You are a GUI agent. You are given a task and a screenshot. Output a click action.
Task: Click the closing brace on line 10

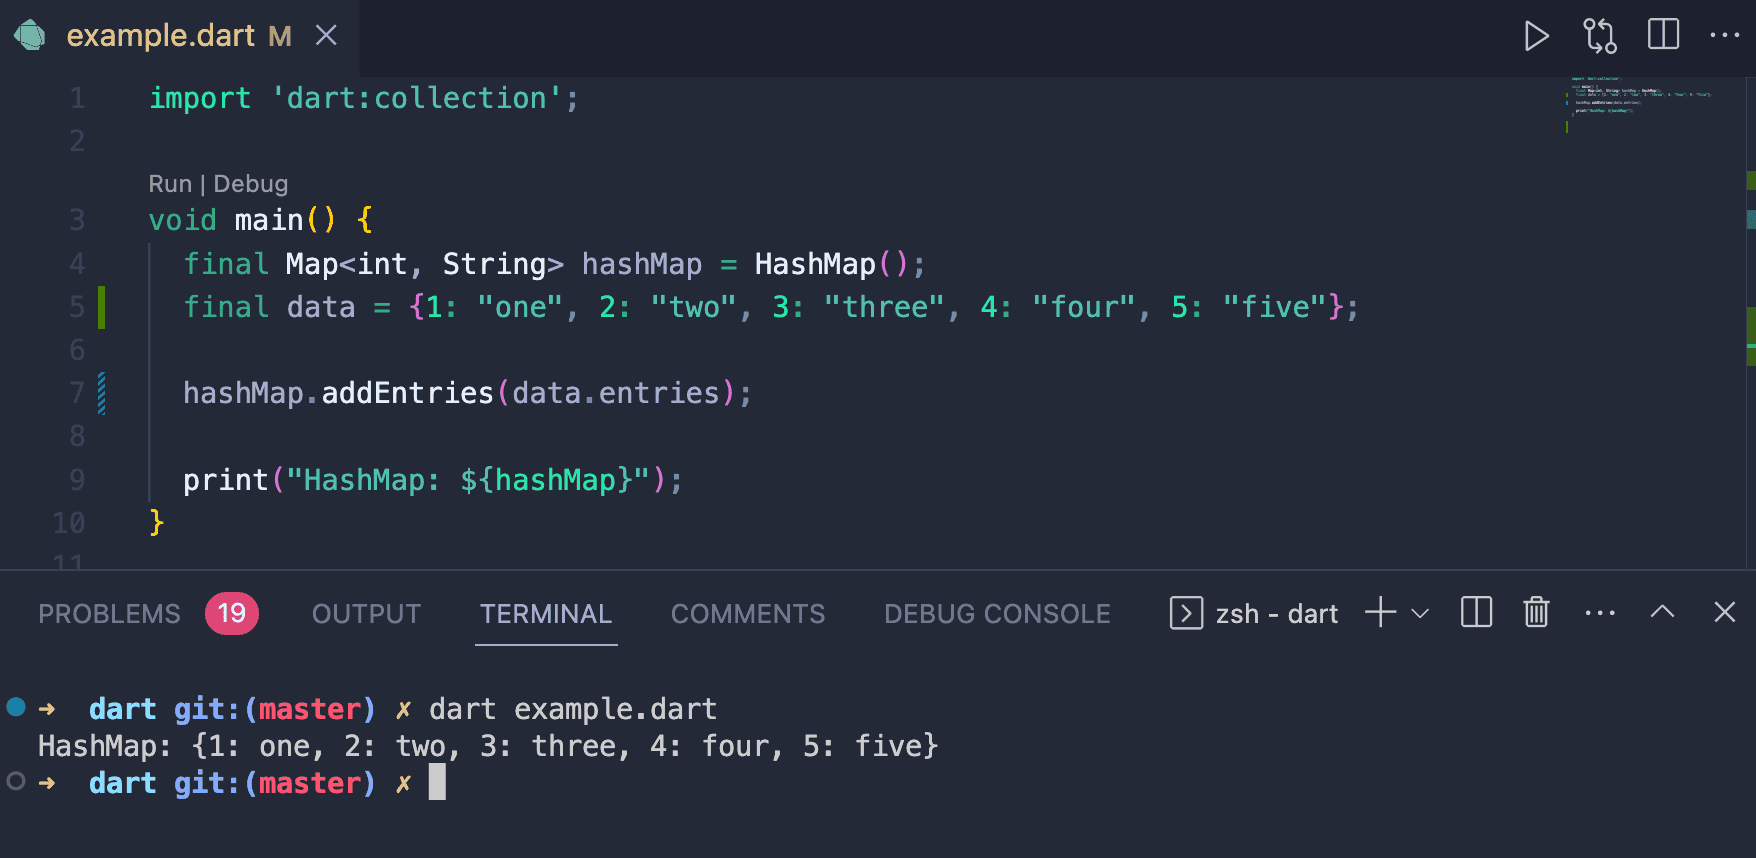pyautogui.click(x=156, y=522)
